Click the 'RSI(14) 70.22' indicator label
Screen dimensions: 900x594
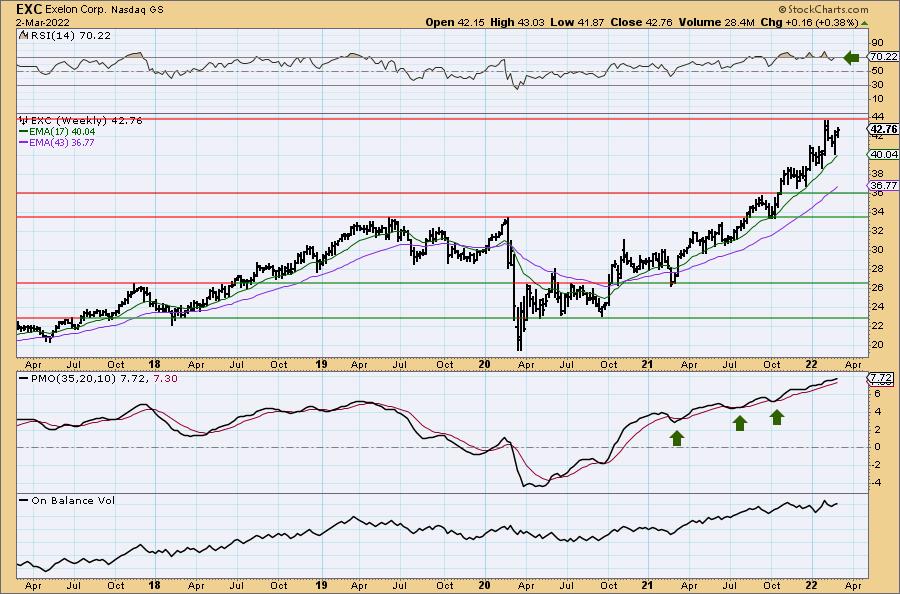[x=69, y=35]
